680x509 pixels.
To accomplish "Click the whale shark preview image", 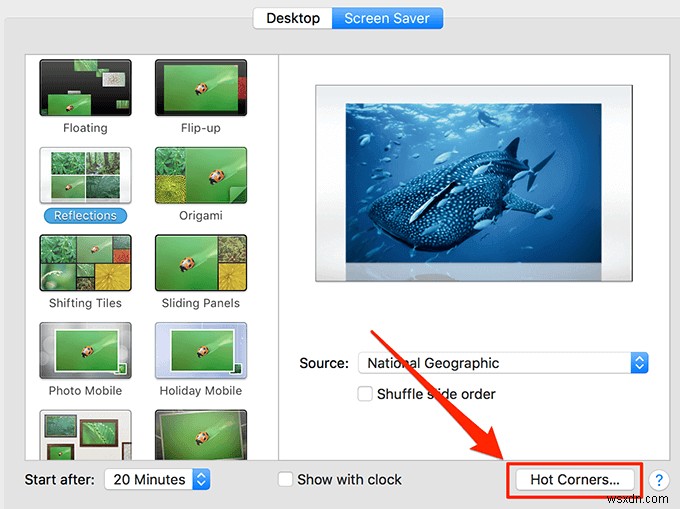I will [474, 183].
